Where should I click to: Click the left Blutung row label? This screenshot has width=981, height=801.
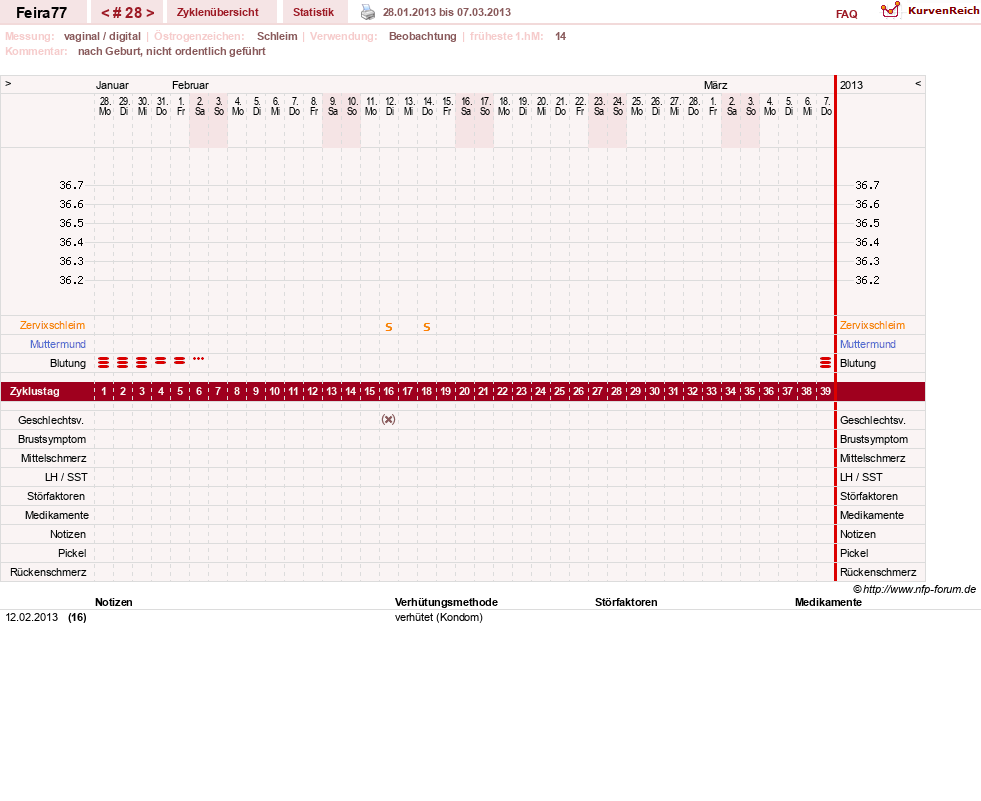pos(68,363)
